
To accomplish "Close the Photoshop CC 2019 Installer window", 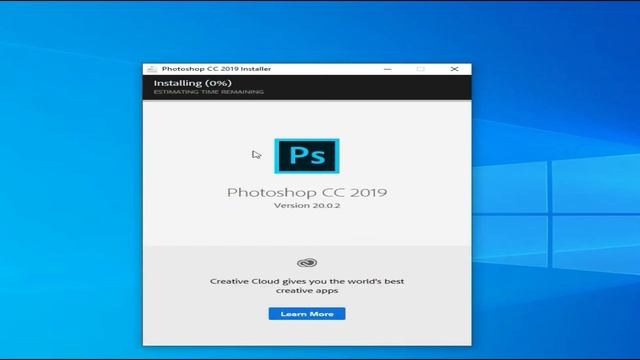I will pyautogui.click(x=454, y=69).
